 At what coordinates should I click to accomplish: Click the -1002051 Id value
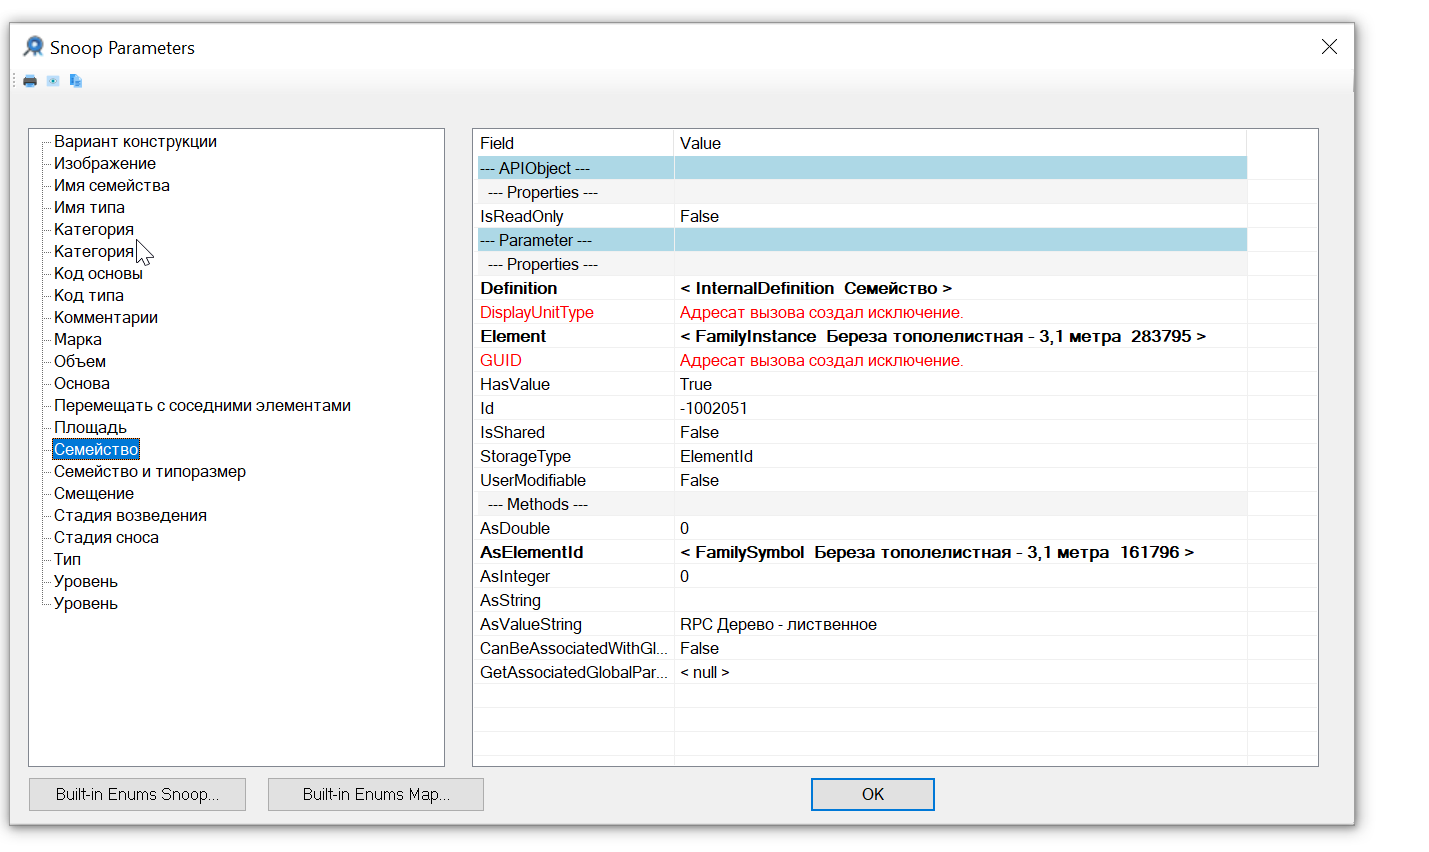pyautogui.click(x=714, y=408)
